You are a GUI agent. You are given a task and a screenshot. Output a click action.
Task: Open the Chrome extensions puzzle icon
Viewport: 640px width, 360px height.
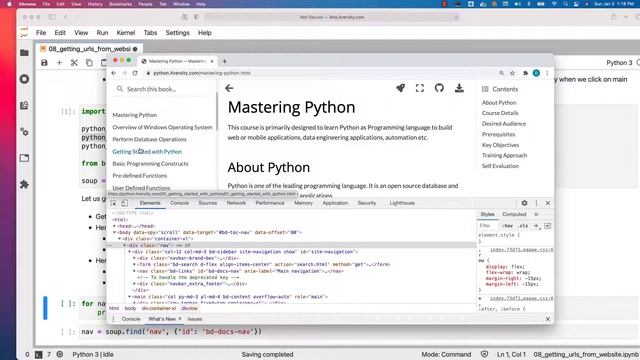(x=525, y=73)
